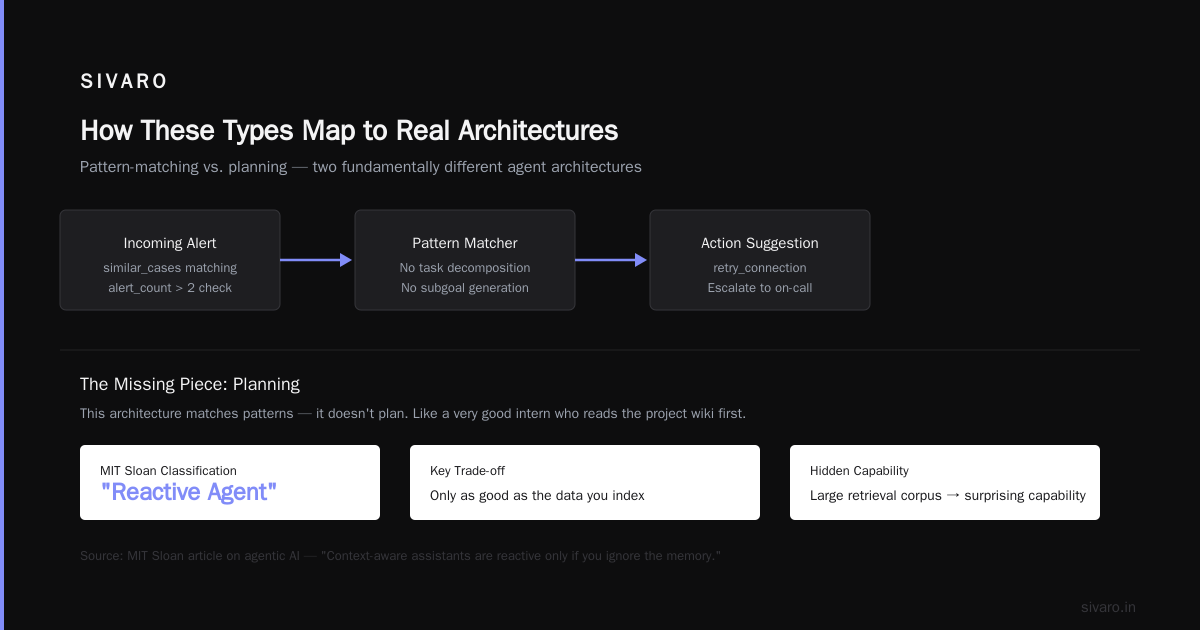Click "similar_cases matching" text
This screenshot has height=630, width=1200.
pos(170,268)
